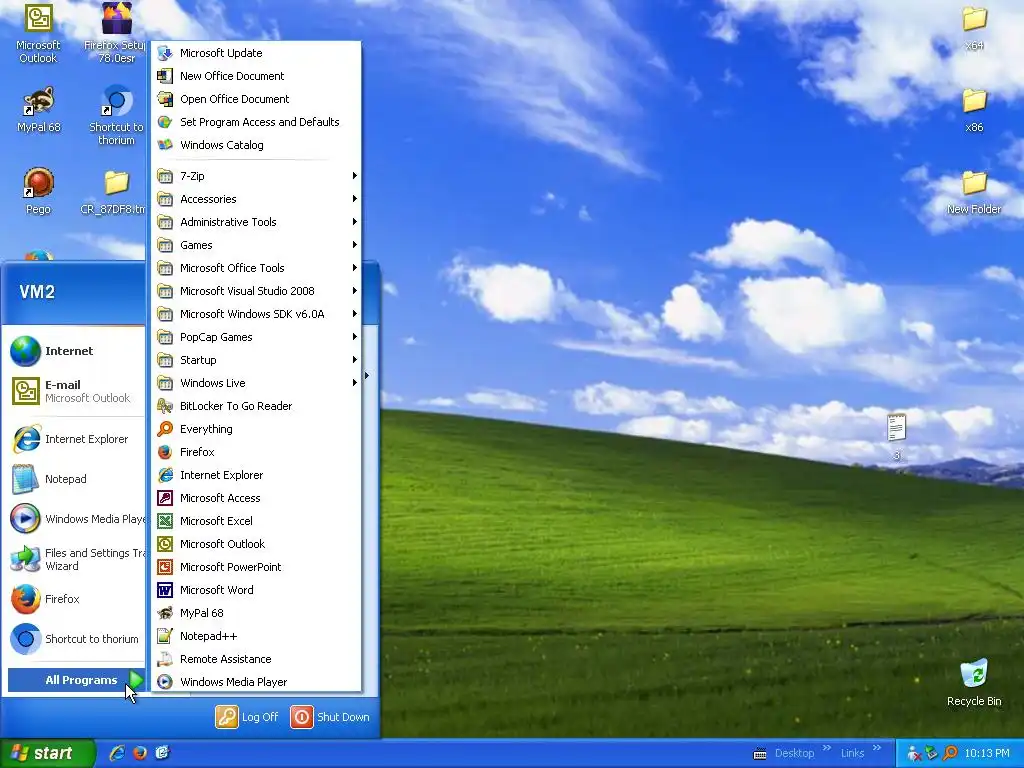Launch Microsoft PowerPoint
Screen dimensions: 1024x768
click(x=256, y=567)
